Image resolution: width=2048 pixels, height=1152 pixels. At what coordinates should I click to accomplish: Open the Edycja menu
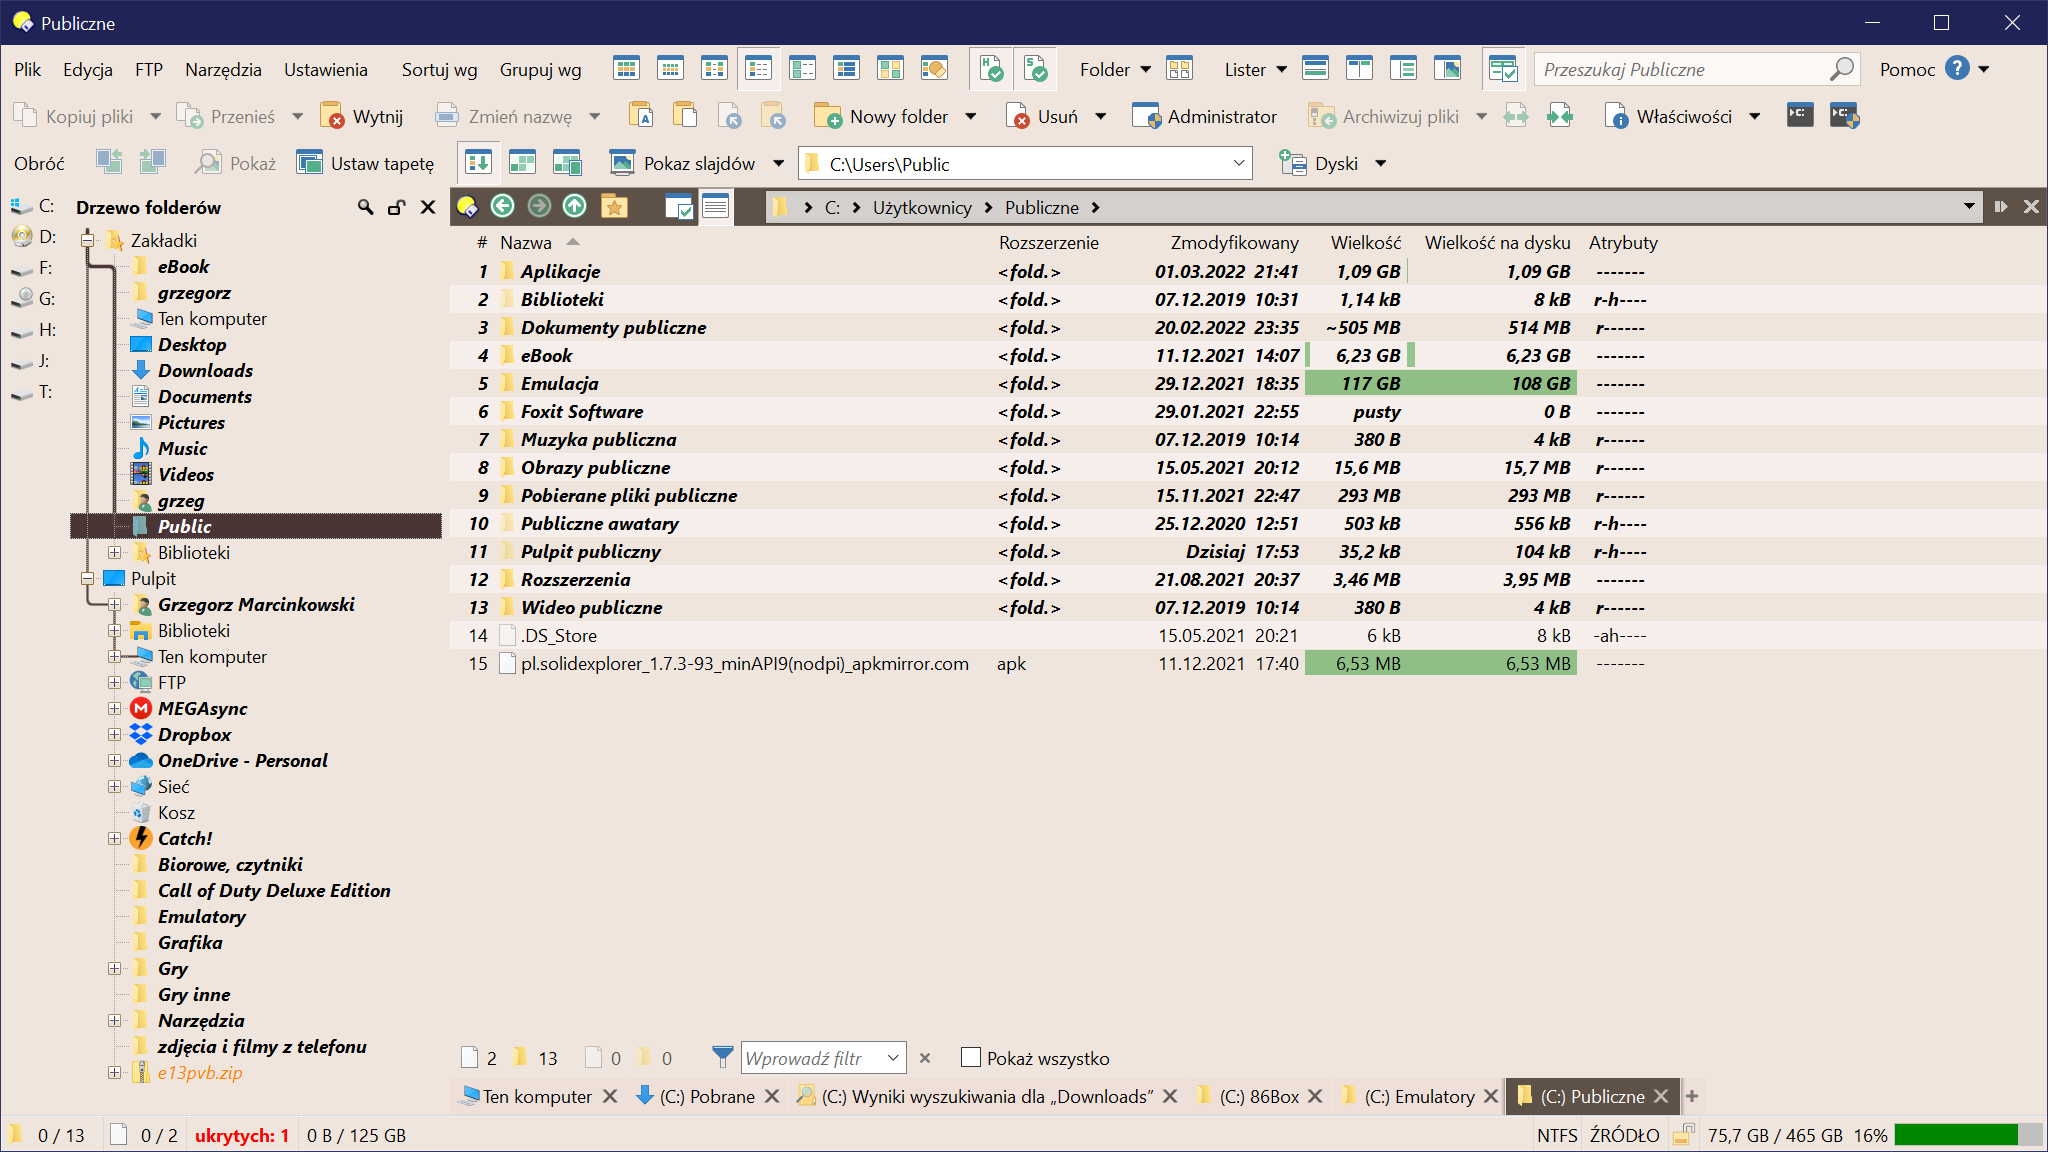(88, 69)
